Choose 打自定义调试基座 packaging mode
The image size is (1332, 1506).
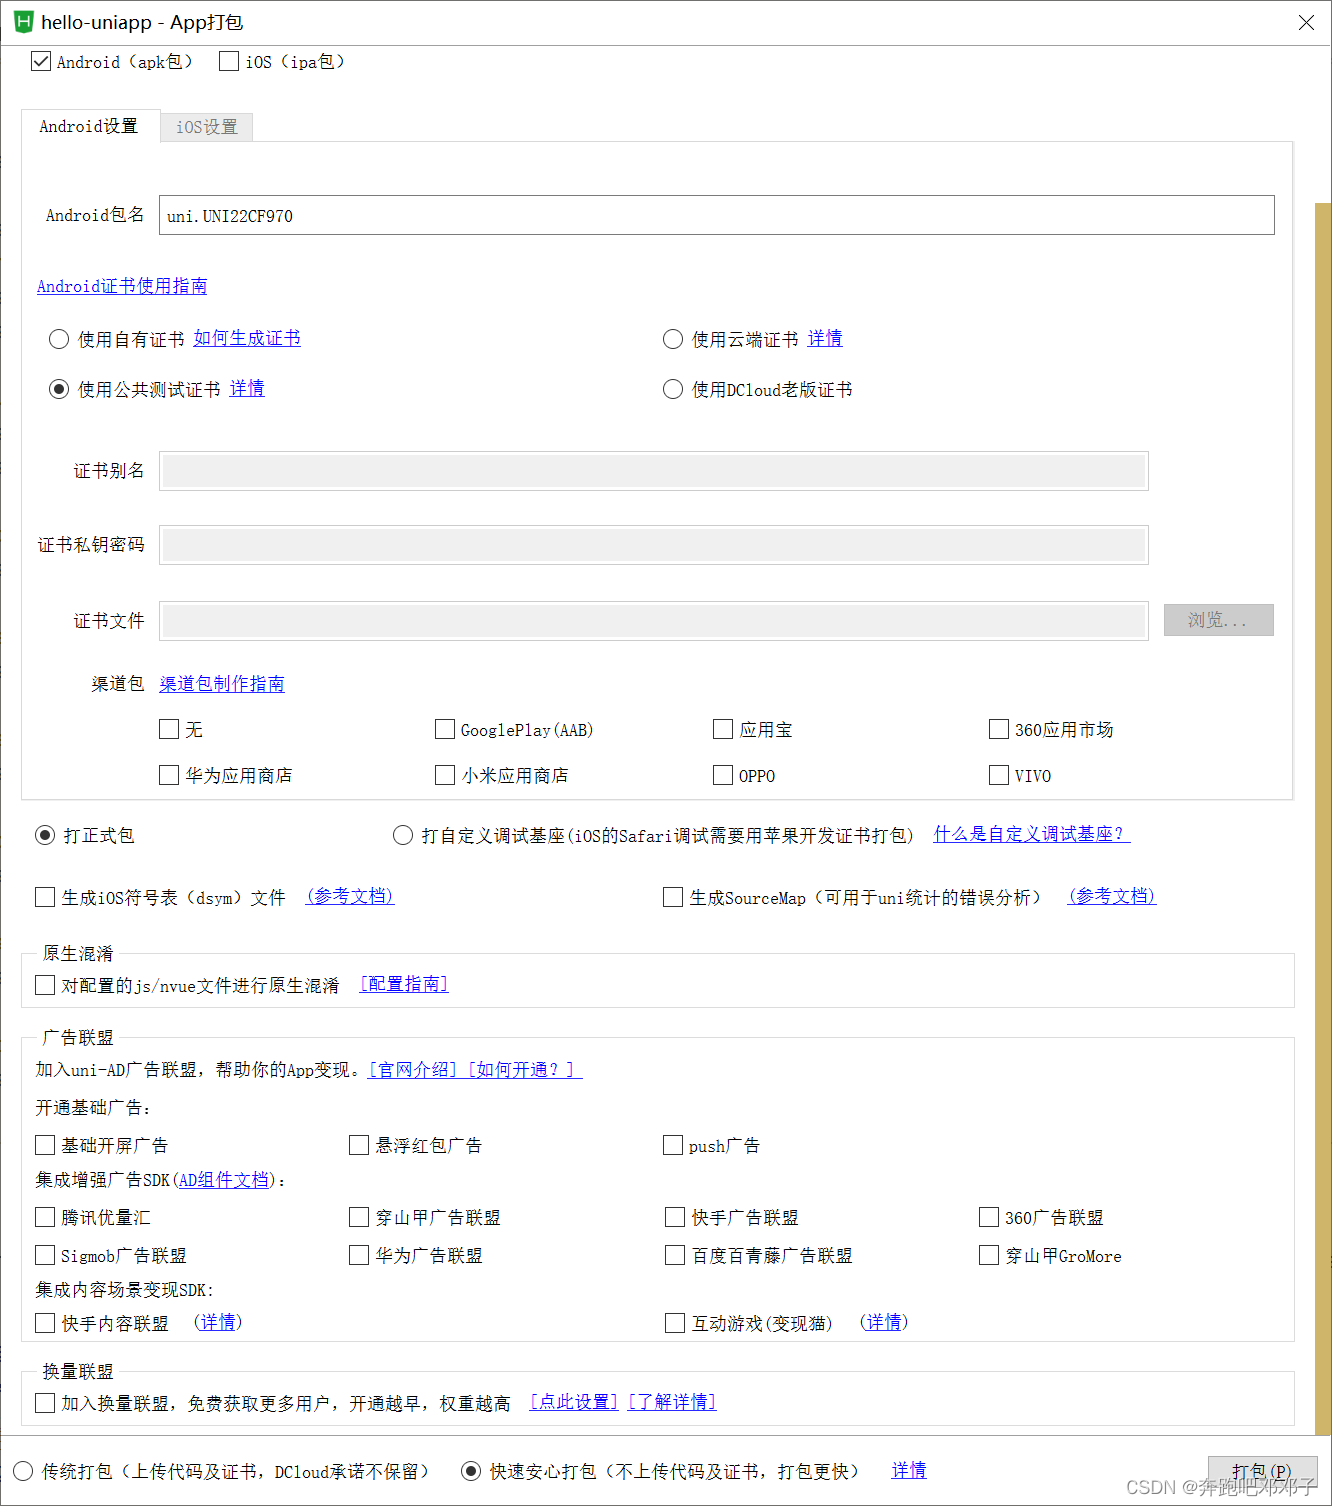[x=402, y=835]
